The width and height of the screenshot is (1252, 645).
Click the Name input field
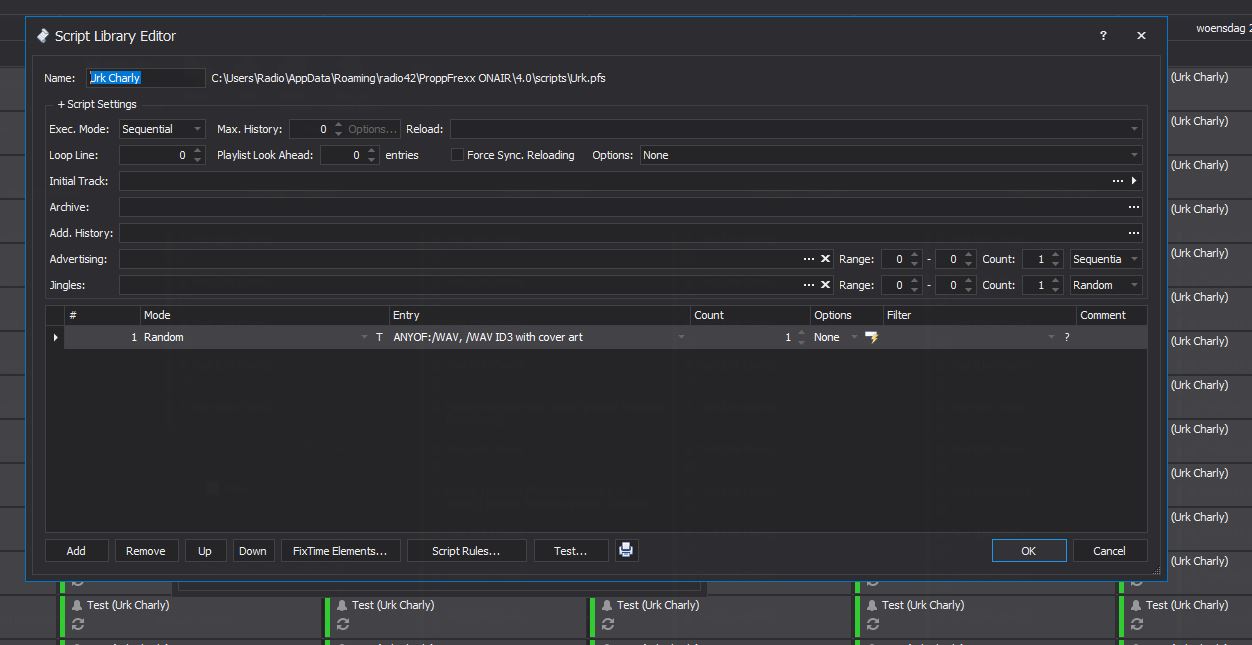pyautogui.click(x=146, y=78)
